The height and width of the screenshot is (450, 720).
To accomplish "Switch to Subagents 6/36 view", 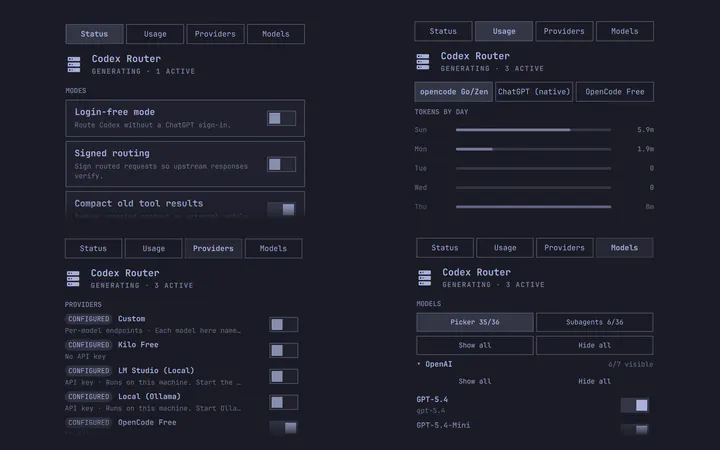I will [x=594, y=322].
